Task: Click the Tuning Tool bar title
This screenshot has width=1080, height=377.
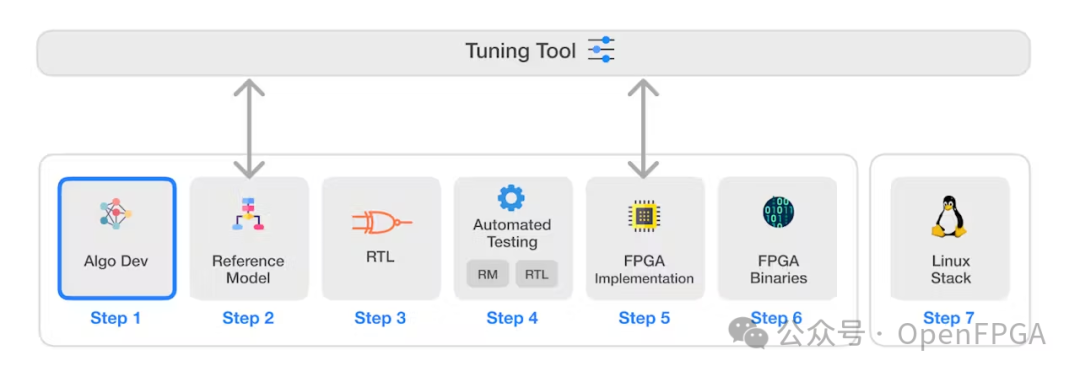Action: click(521, 51)
